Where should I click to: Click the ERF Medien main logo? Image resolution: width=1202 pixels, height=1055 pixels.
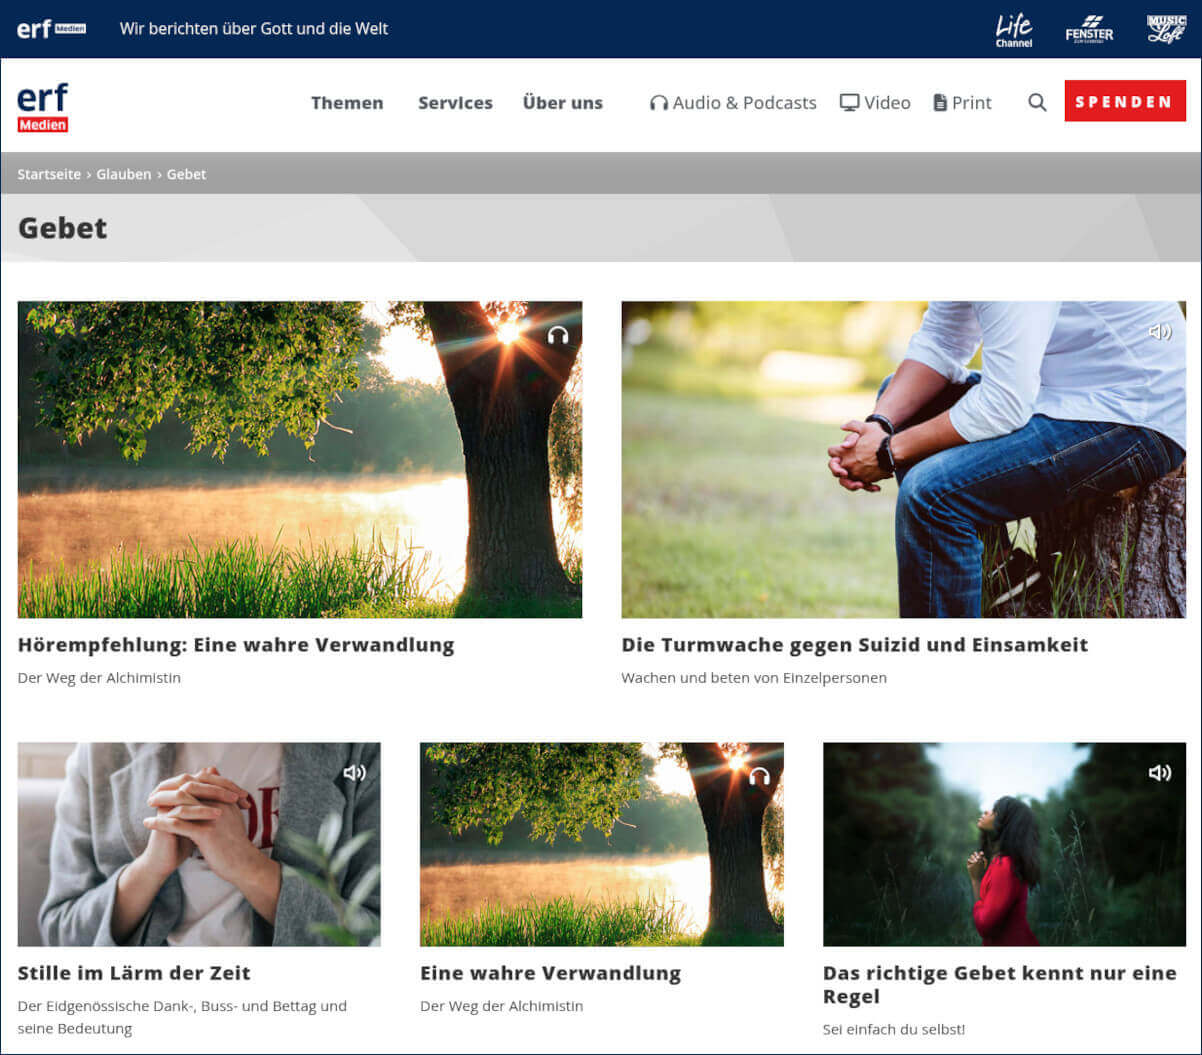tap(43, 108)
